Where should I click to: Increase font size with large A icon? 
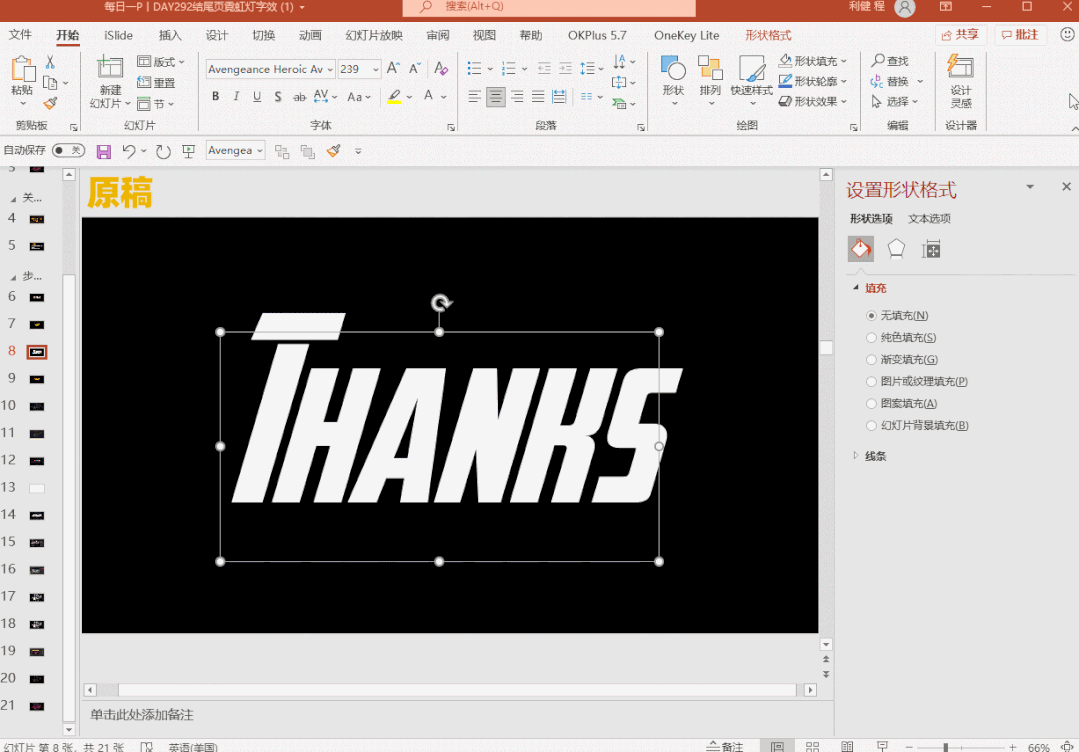[x=393, y=68]
